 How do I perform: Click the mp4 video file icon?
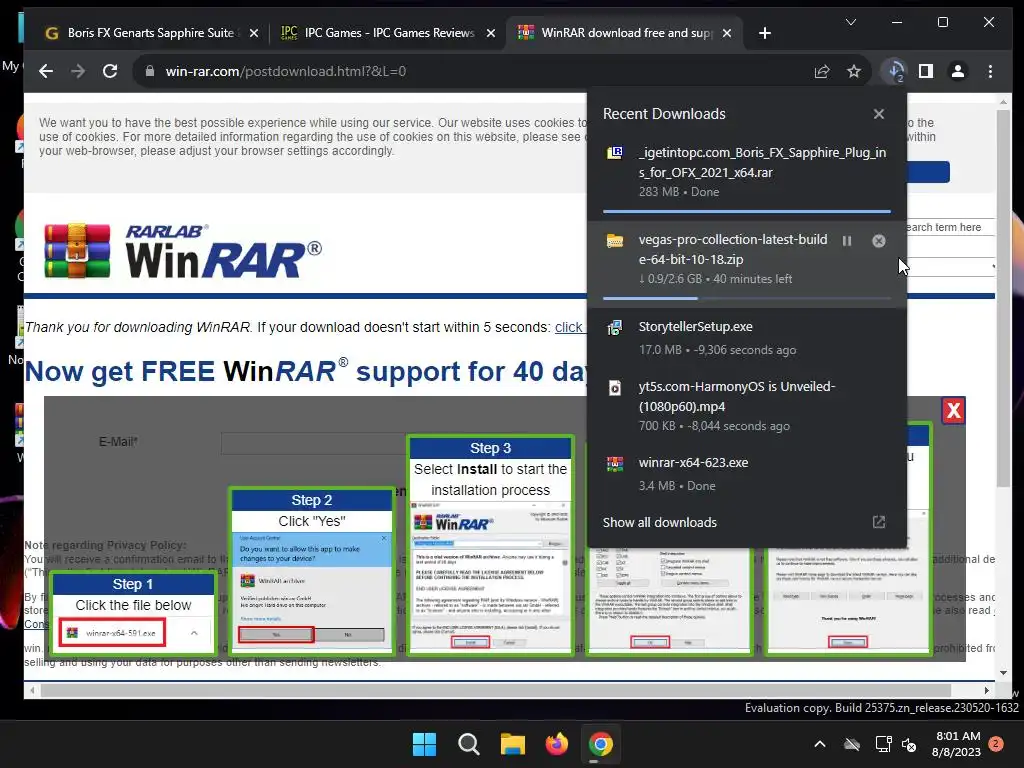click(x=615, y=388)
